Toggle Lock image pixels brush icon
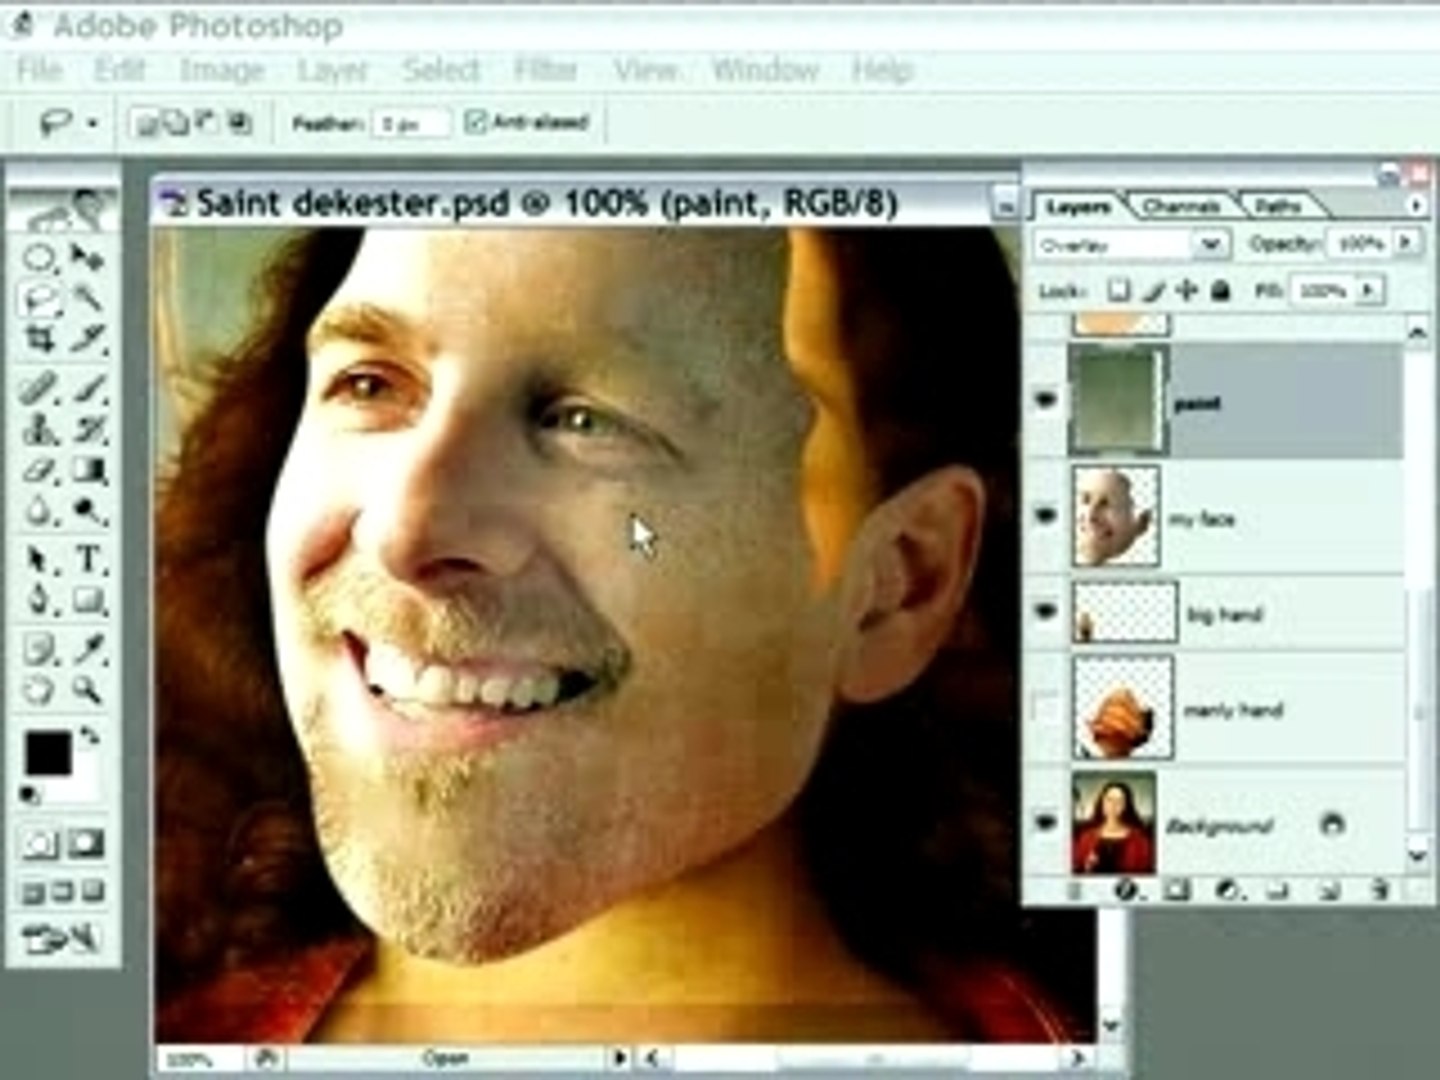This screenshot has height=1080, width=1440. [1153, 290]
